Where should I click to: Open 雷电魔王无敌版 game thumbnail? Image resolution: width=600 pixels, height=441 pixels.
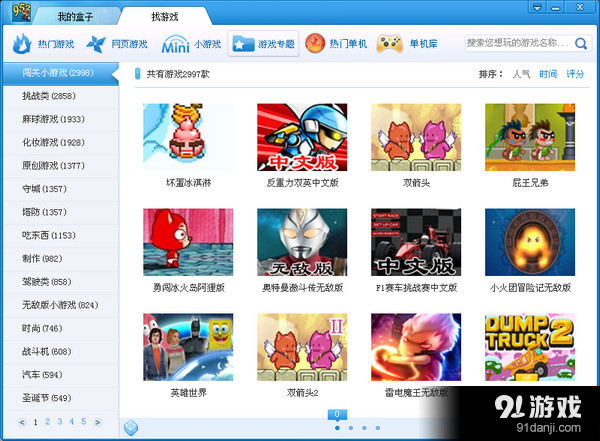tap(416, 347)
